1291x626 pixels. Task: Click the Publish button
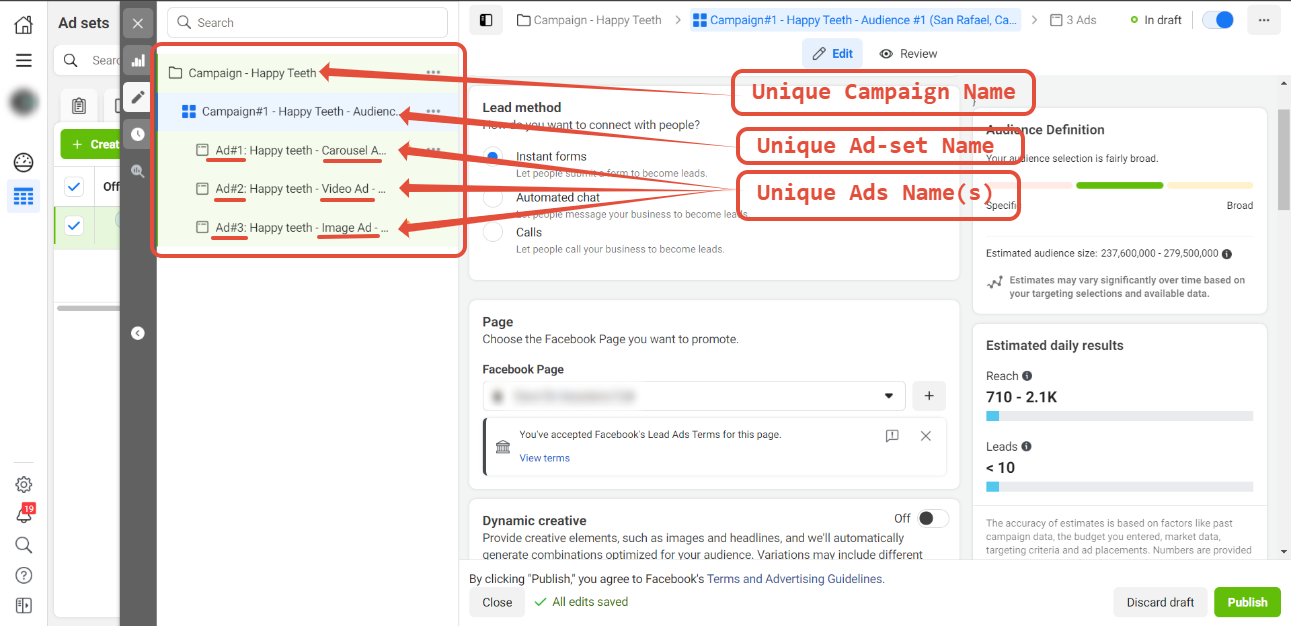tap(1247, 602)
